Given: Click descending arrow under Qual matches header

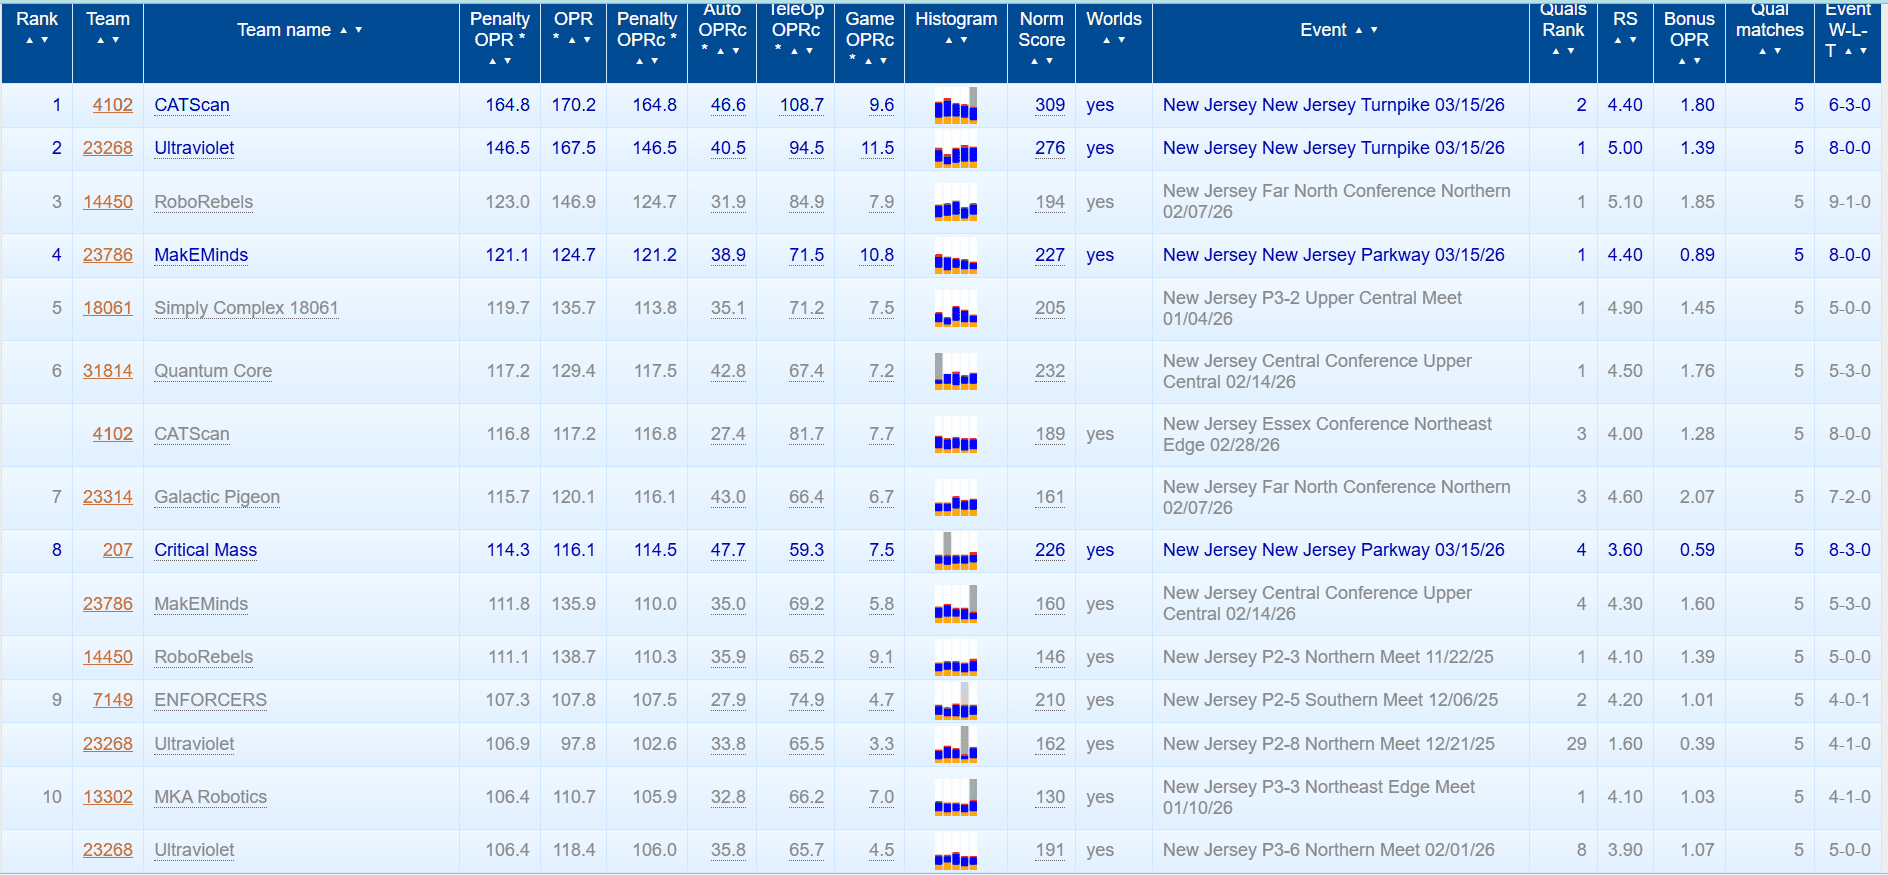Looking at the screenshot, I should tap(1777, 51).
